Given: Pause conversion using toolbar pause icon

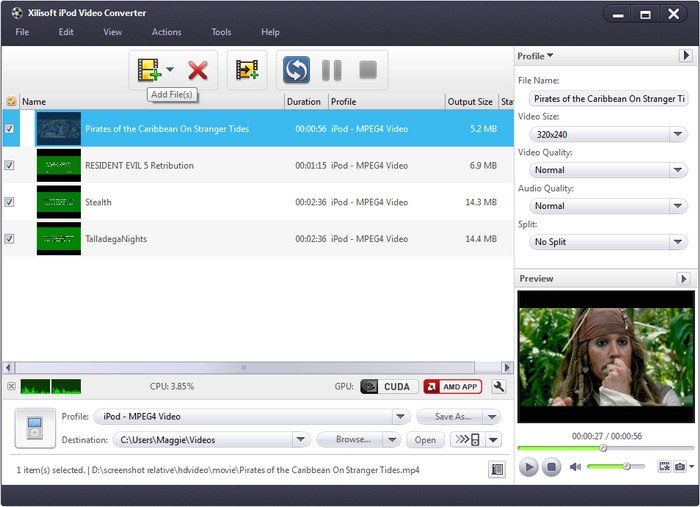Looking at the screenshot, I should click(332, 70).
